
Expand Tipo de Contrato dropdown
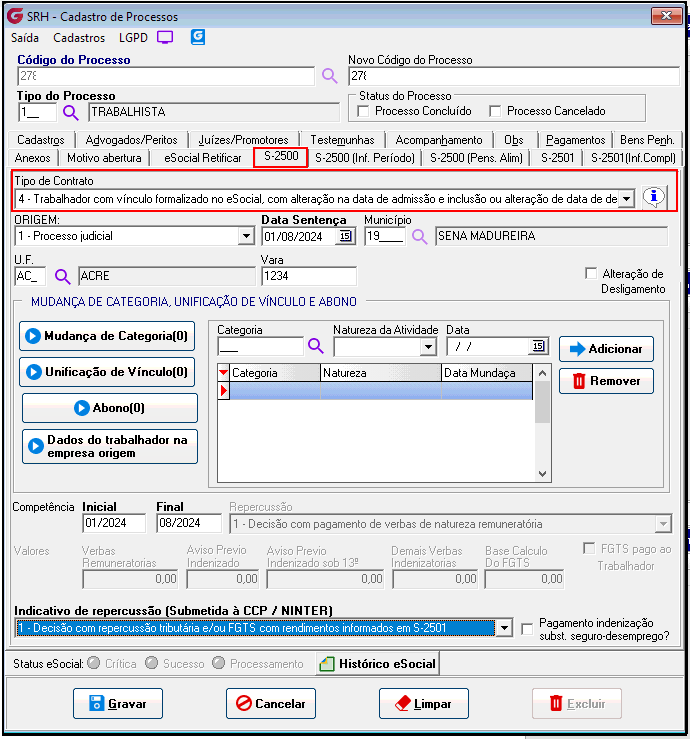(x=626, y=199)
